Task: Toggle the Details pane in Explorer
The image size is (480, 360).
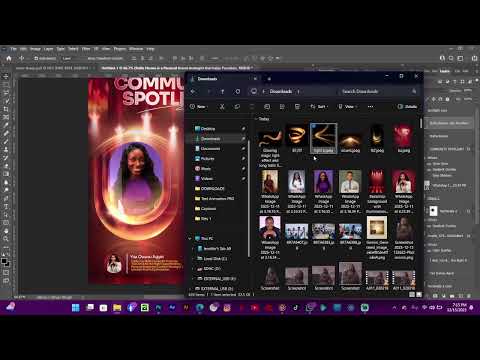Action: [x=407, y=107]
